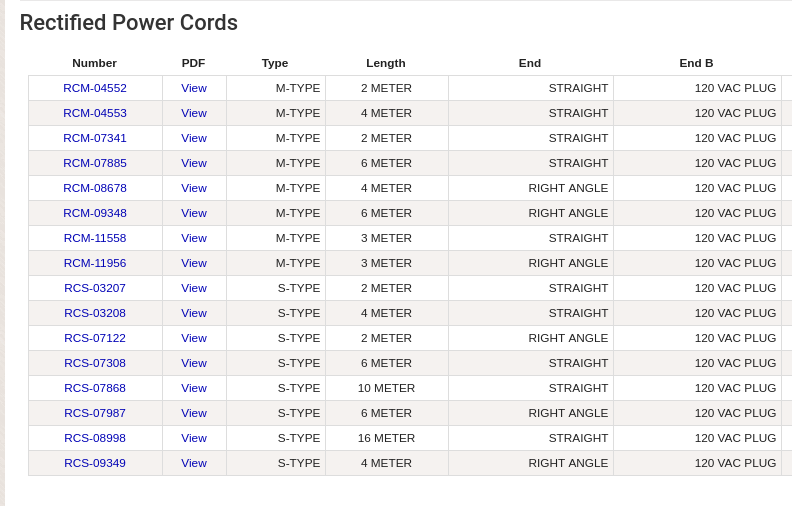Click the RCM-07341 part link

(x=95, y=138)
